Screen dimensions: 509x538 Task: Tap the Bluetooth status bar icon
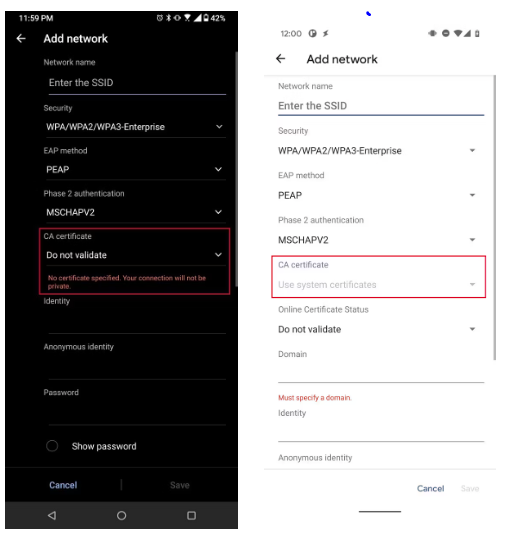pyautogui.click(x=168, y=18)
